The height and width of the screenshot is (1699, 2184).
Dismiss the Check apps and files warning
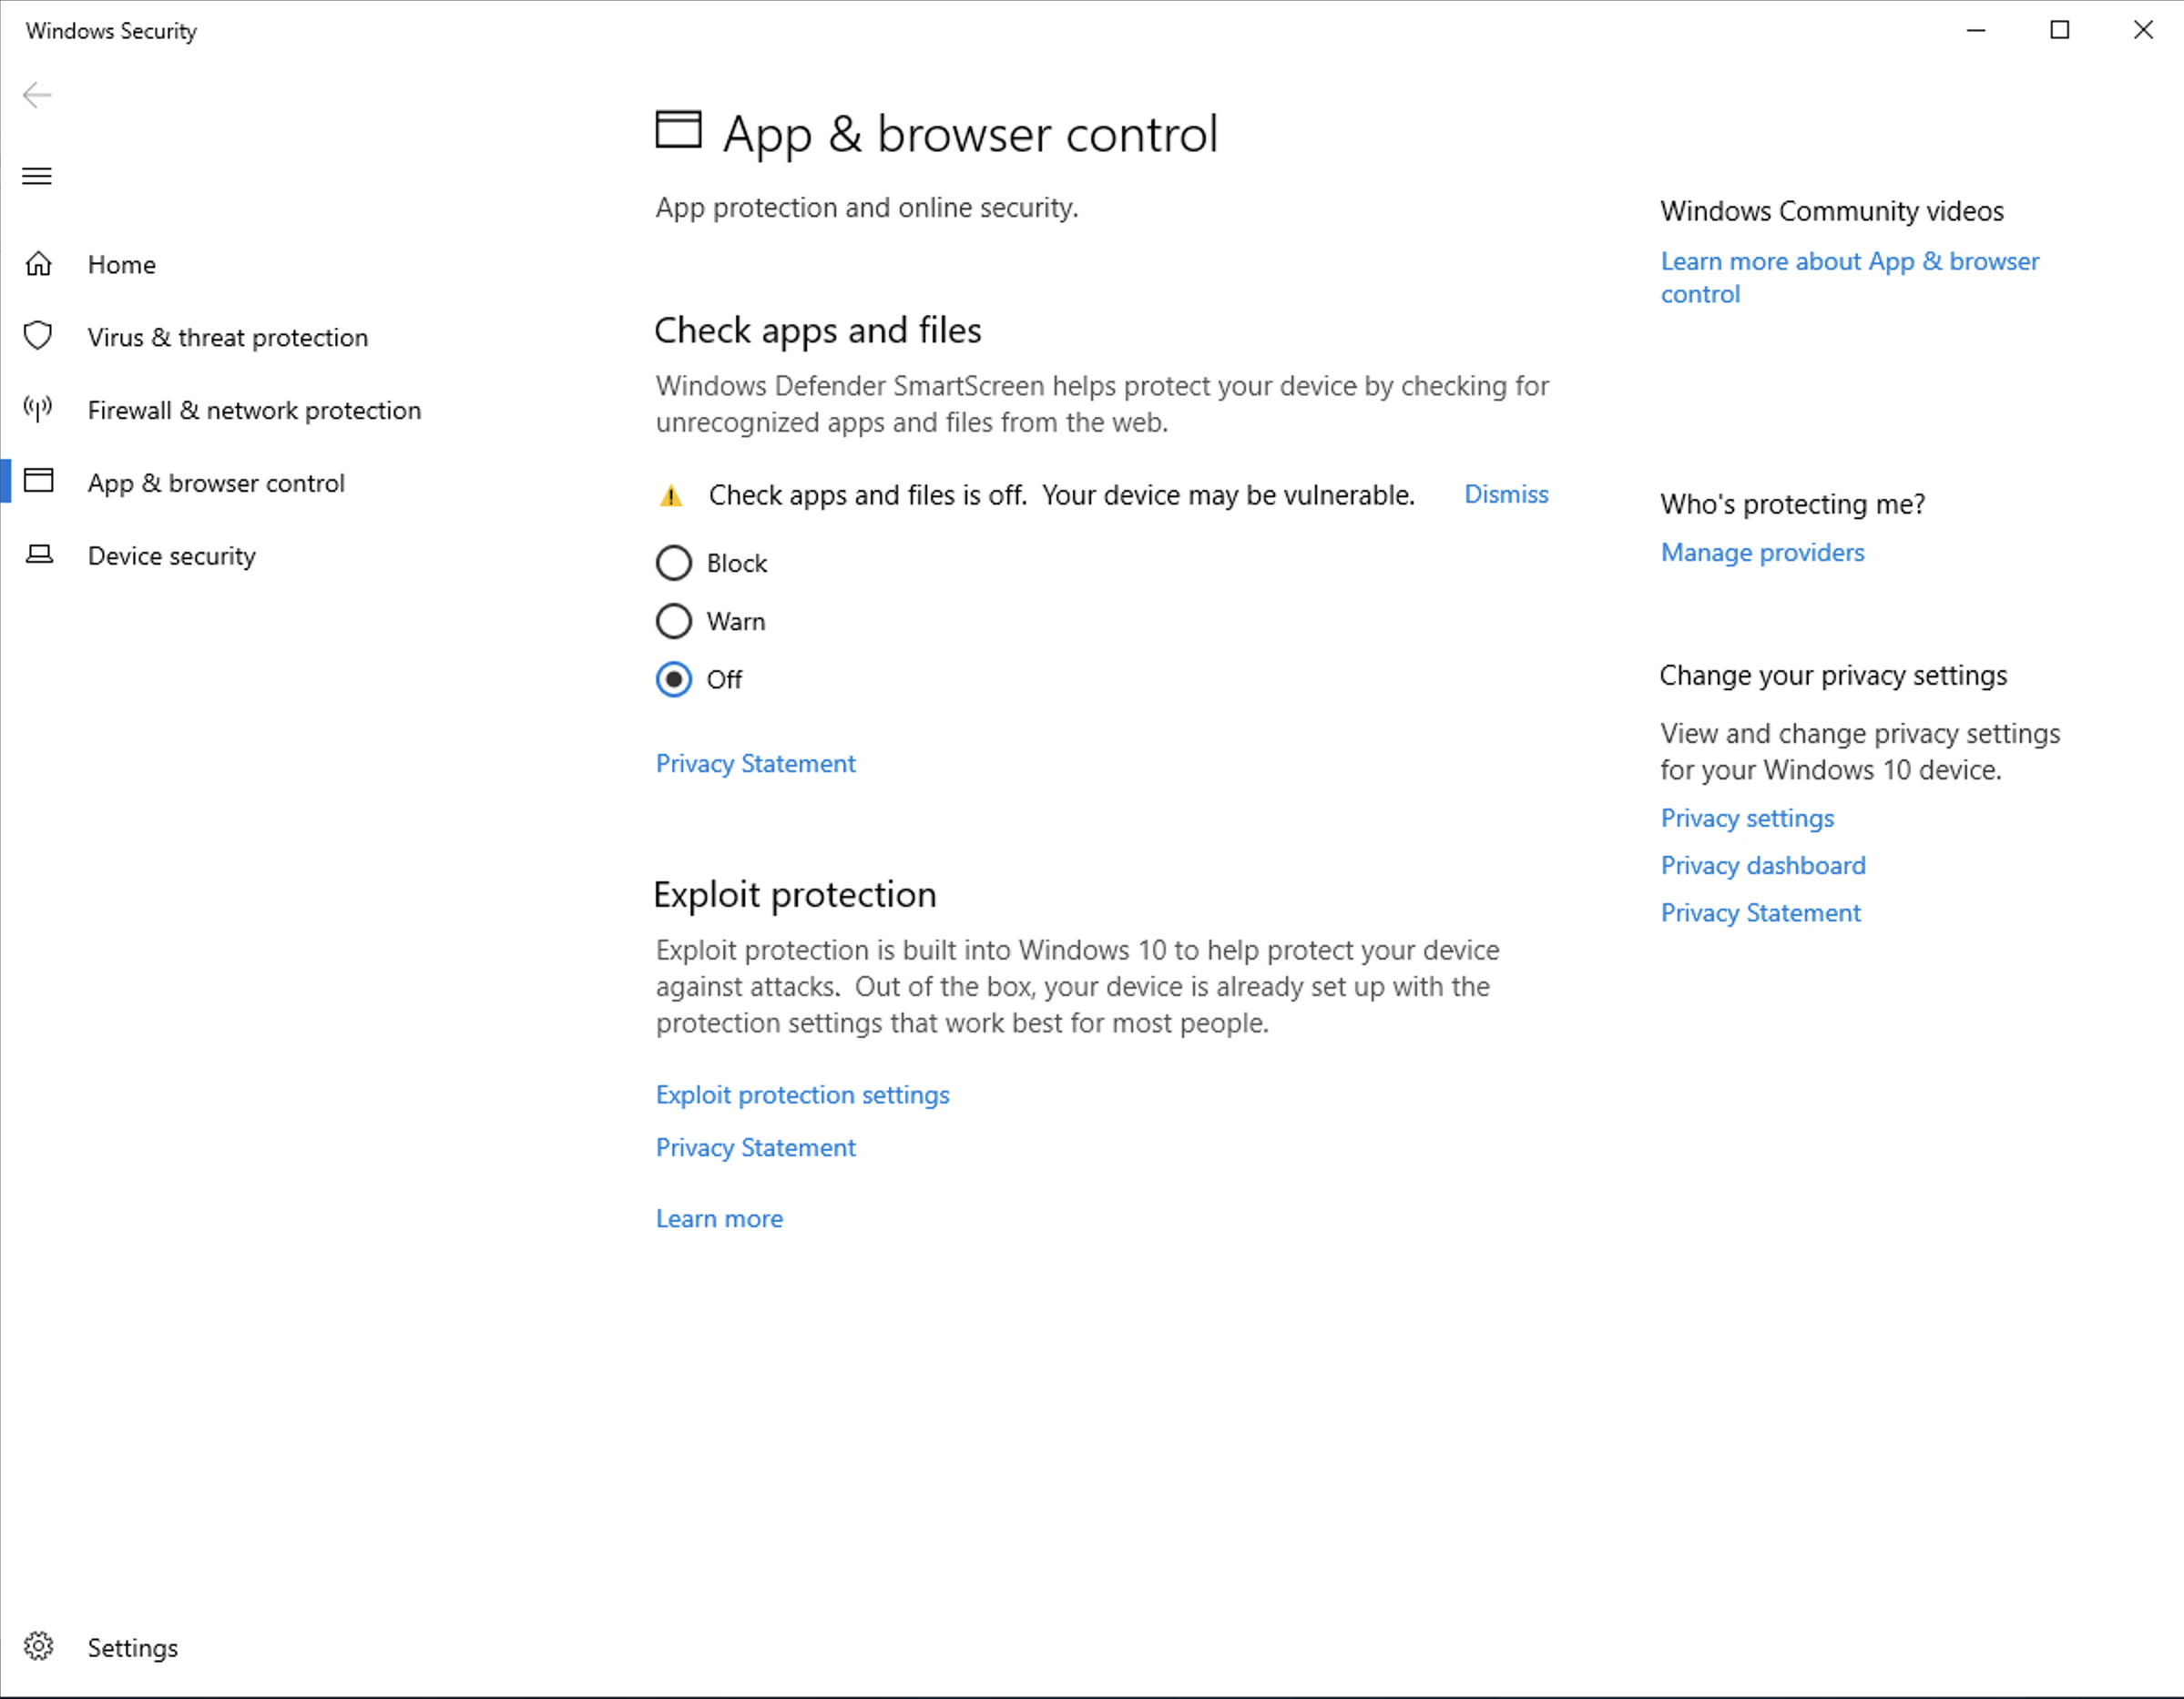1506,494
